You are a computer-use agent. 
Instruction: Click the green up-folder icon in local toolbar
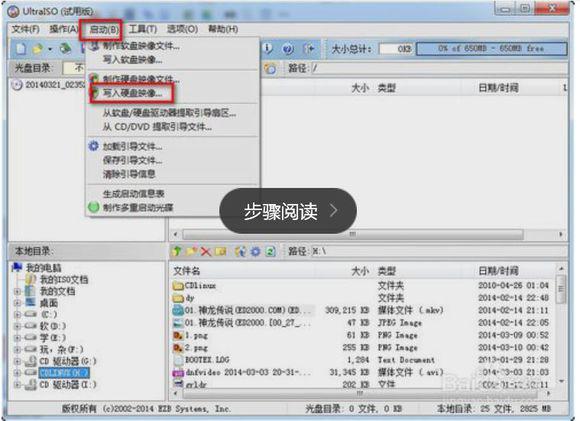[177, 252]
